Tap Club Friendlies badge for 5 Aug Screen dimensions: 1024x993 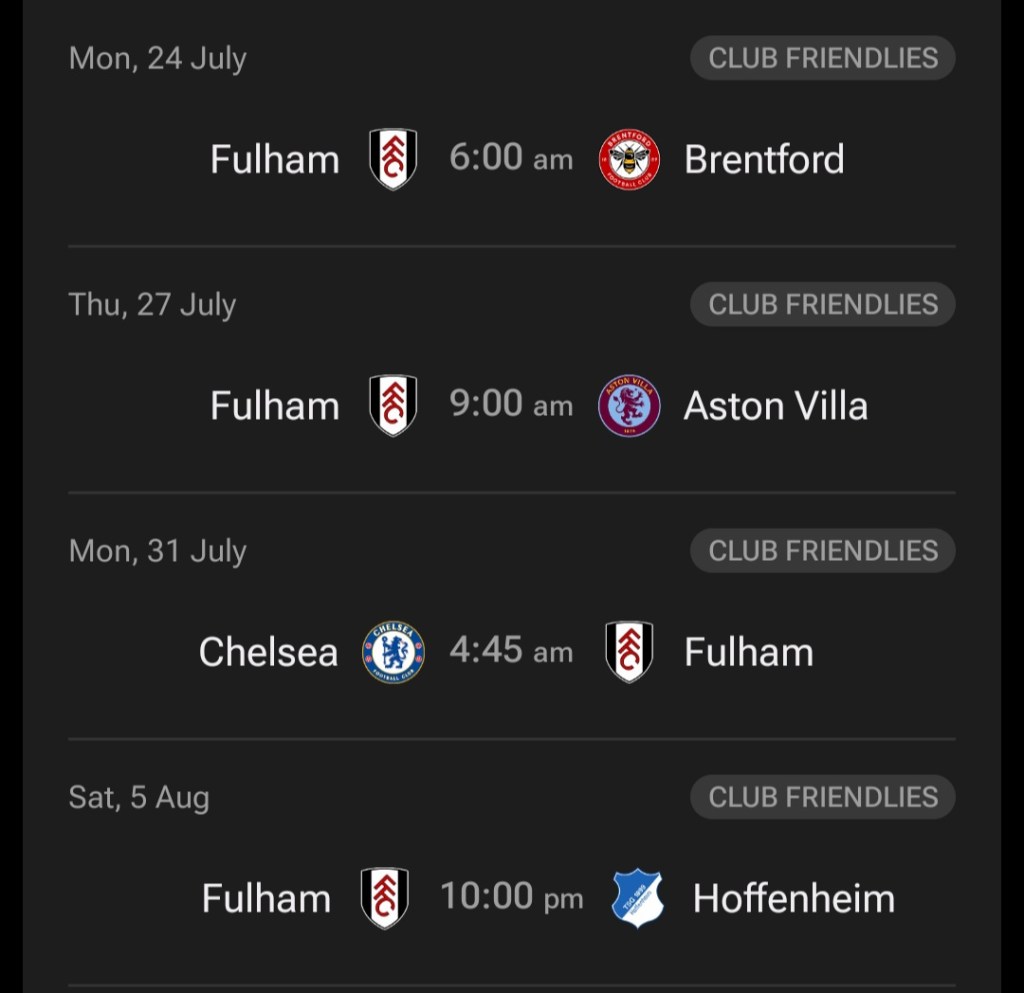(822, 797)
